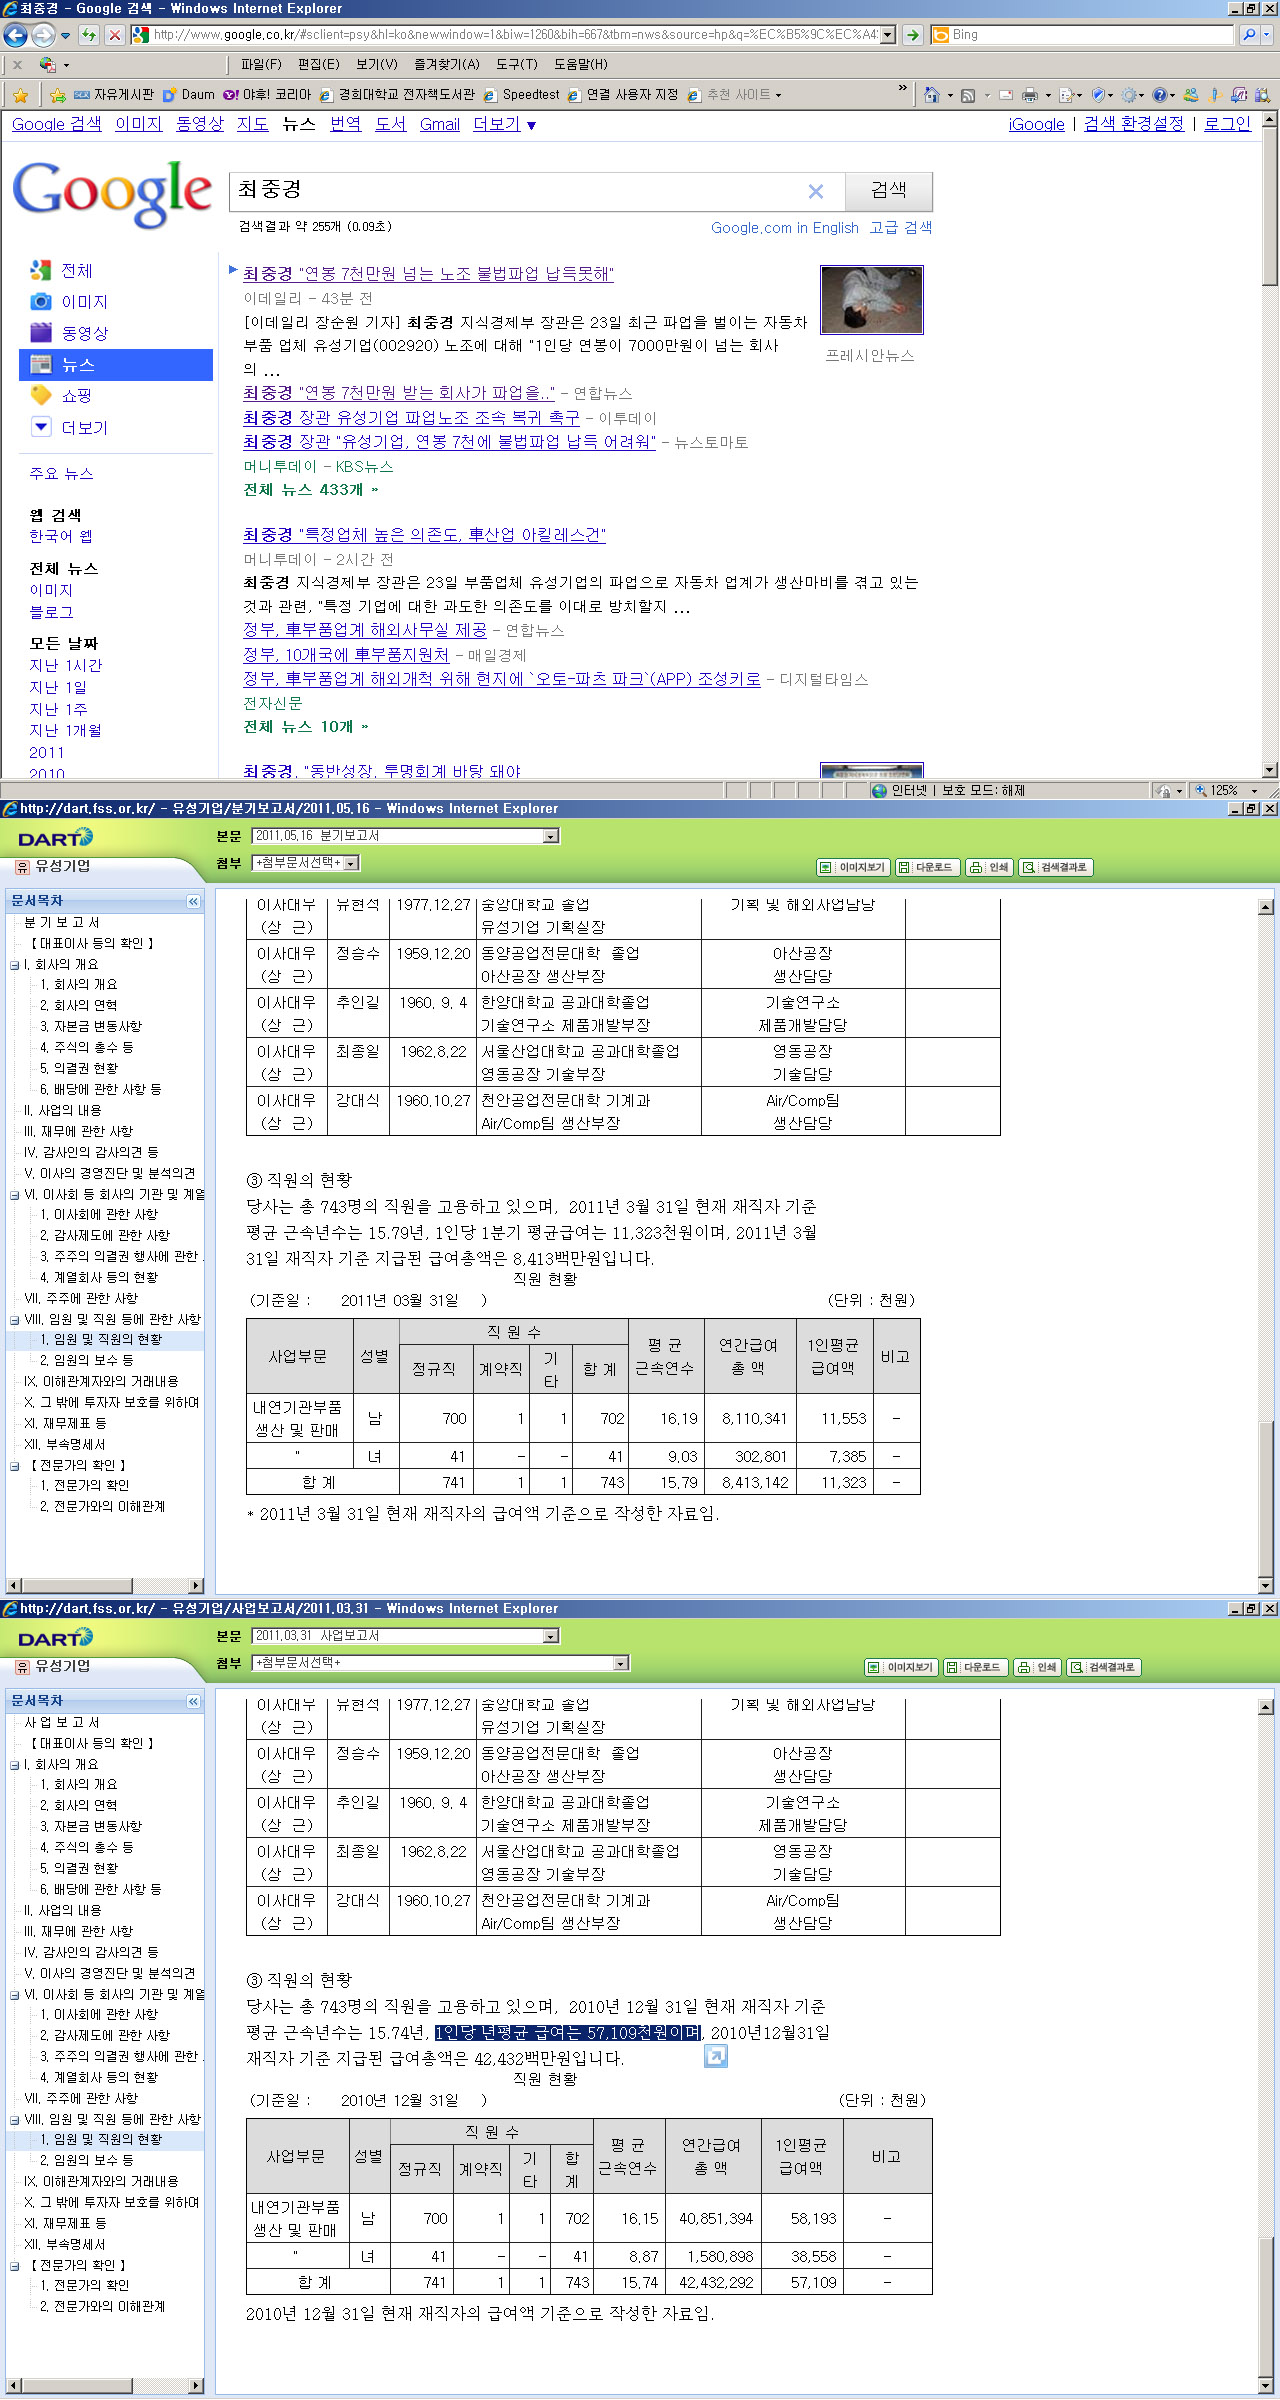1280x2400 pixels.
Task: Click the DART logo in 분기보고서 window
Action: click(56, 838)
